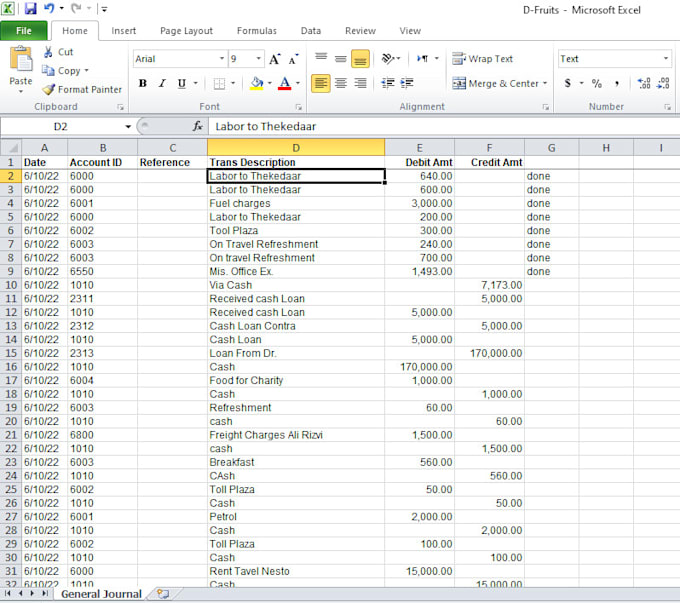Image resolution: width=680 pixels, height=603 pixels.
Task: Increase font size with Grow Font icon
Action: 277,59
